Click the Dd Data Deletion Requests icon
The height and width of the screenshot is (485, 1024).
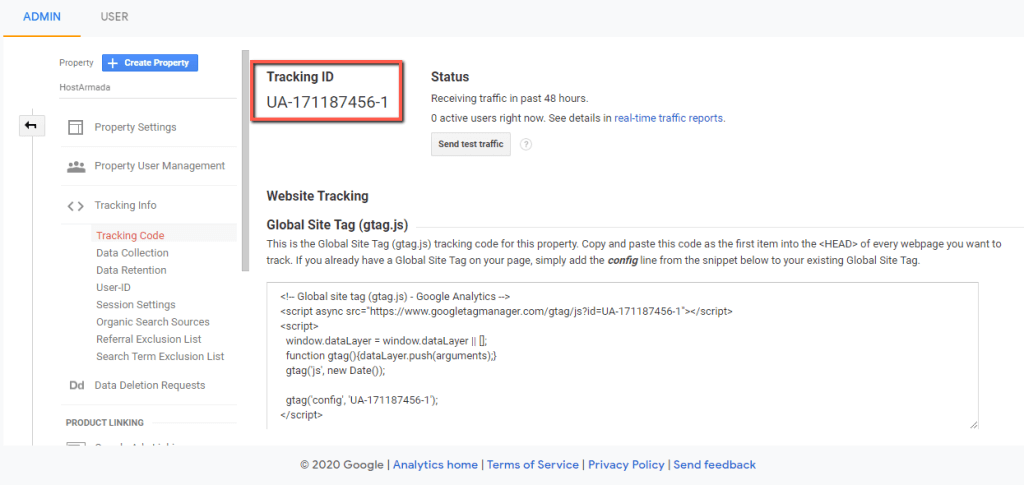click(x=76, y=385)
